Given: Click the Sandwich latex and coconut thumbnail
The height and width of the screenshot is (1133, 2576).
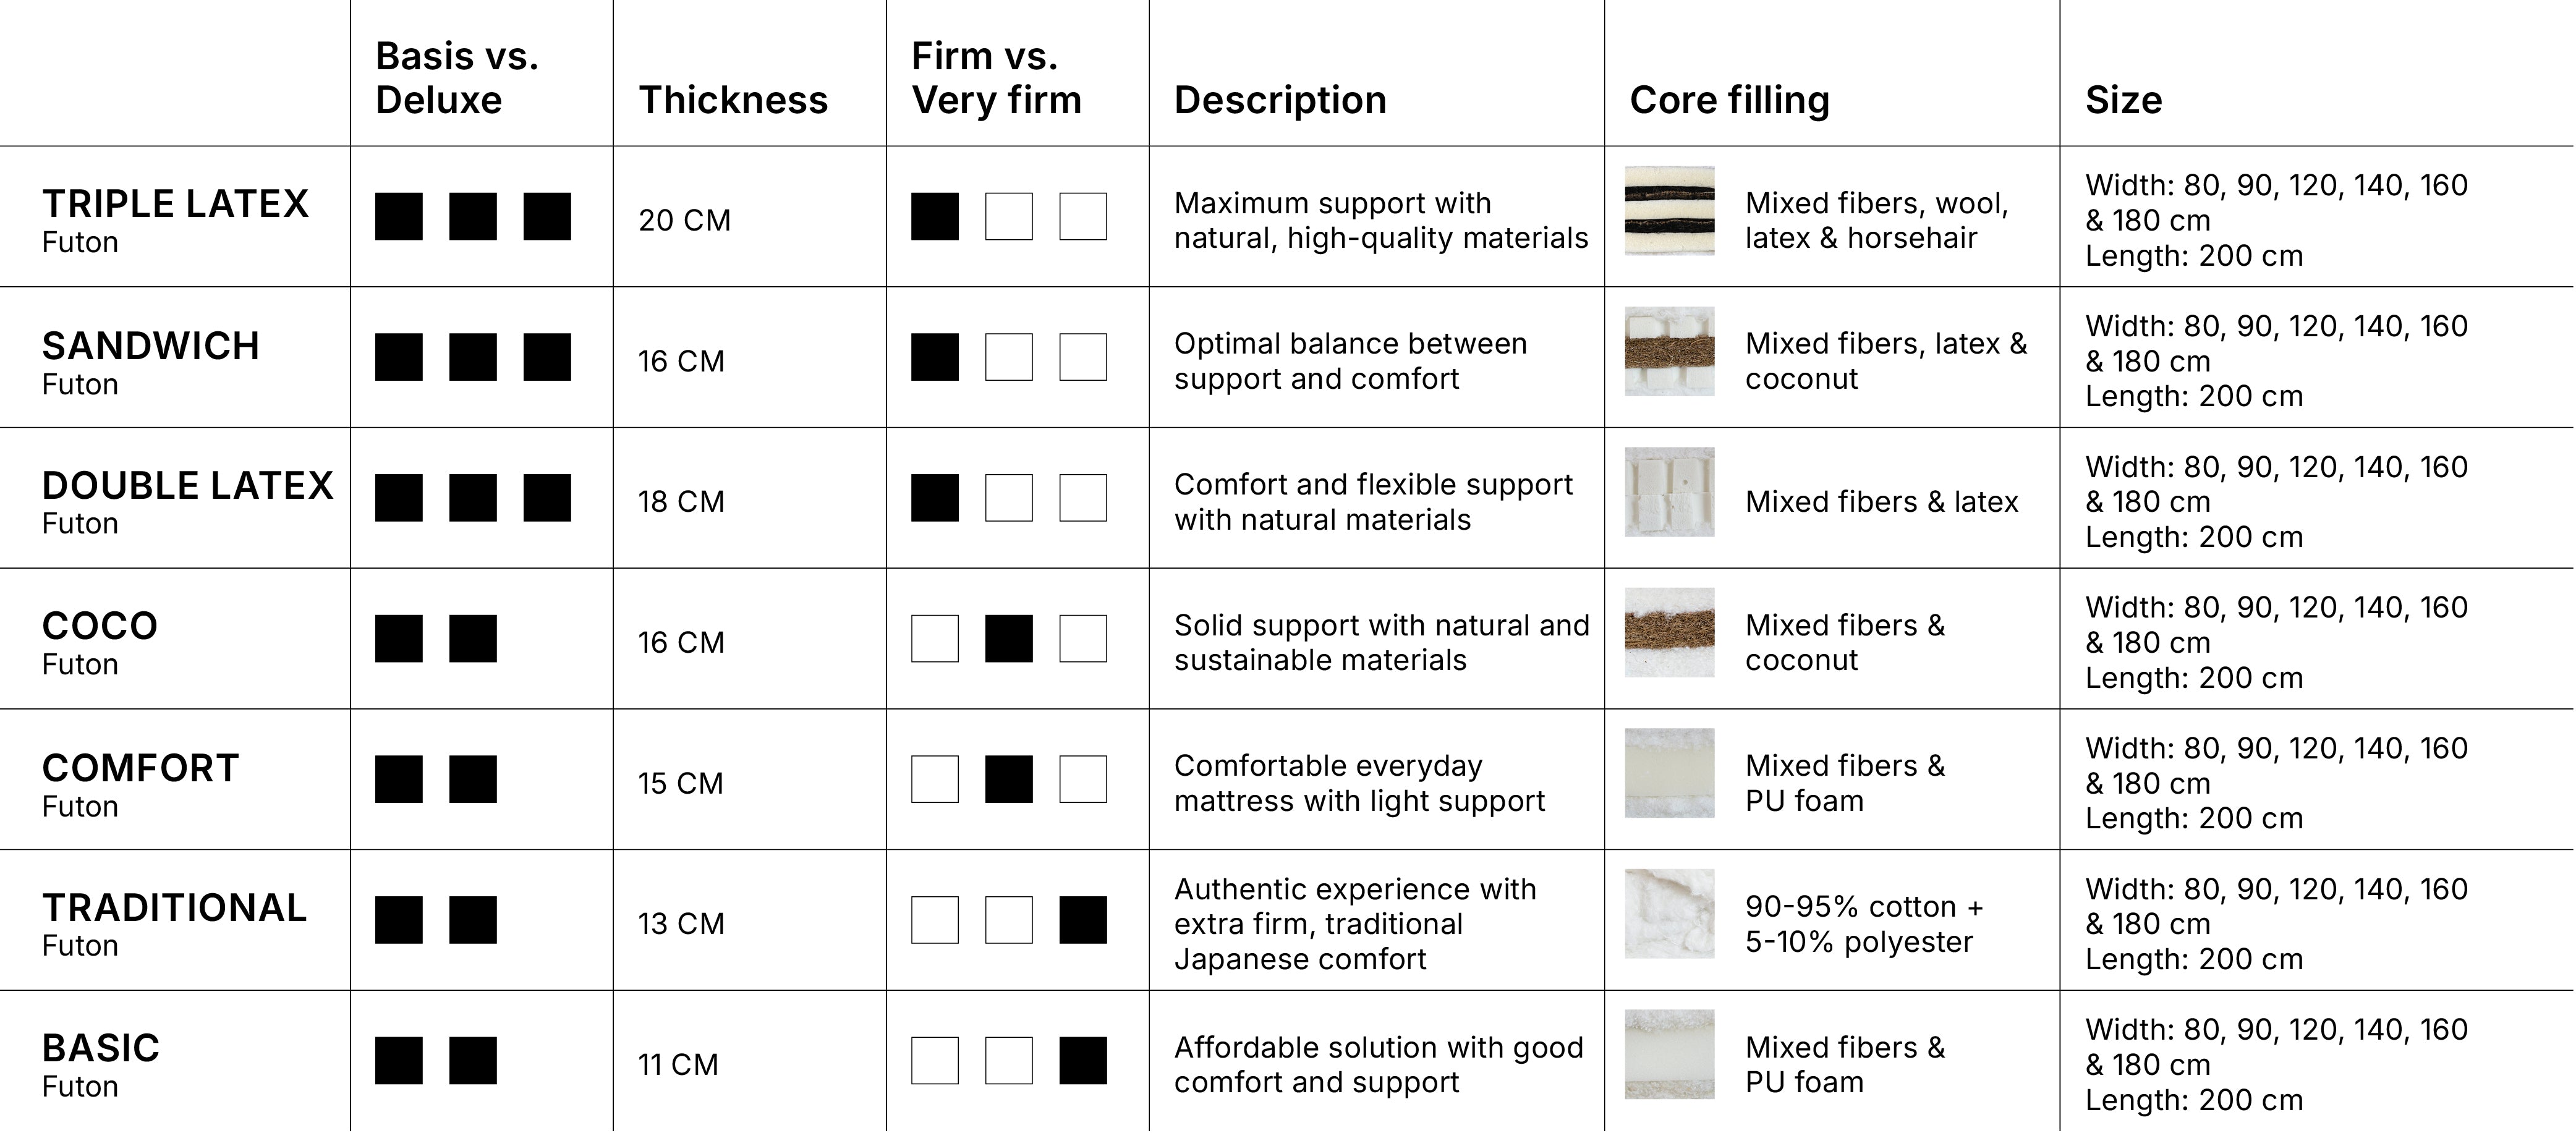Looking at the screenshot, I should pyautogui.click(x=1669, y=351).
